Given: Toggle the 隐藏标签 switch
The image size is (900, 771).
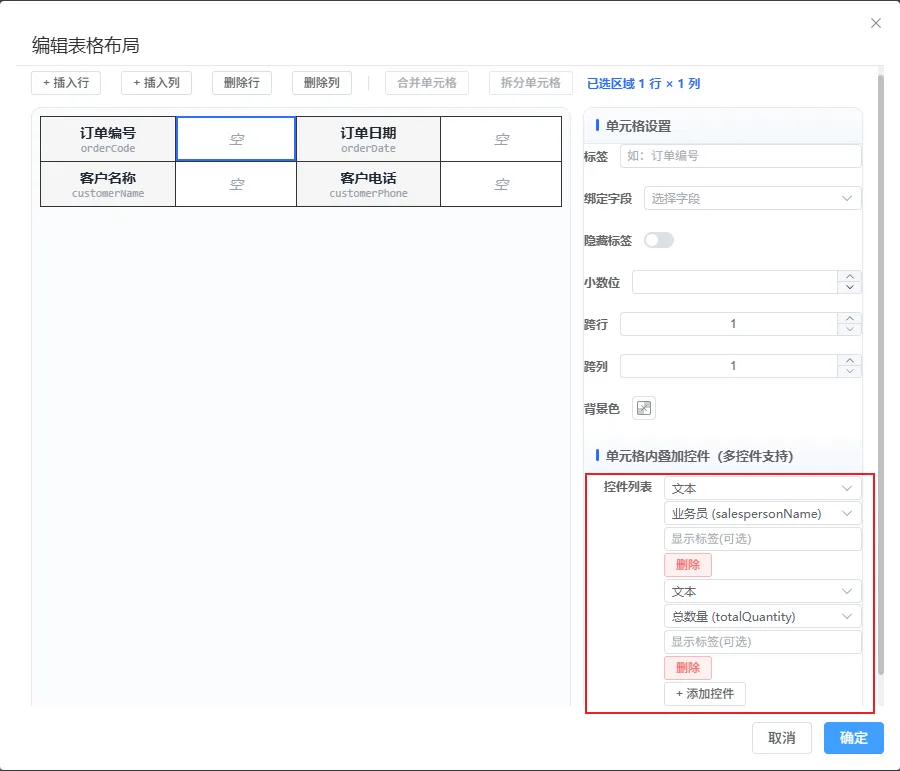Looking at the screenshot, I should [658, 240].
